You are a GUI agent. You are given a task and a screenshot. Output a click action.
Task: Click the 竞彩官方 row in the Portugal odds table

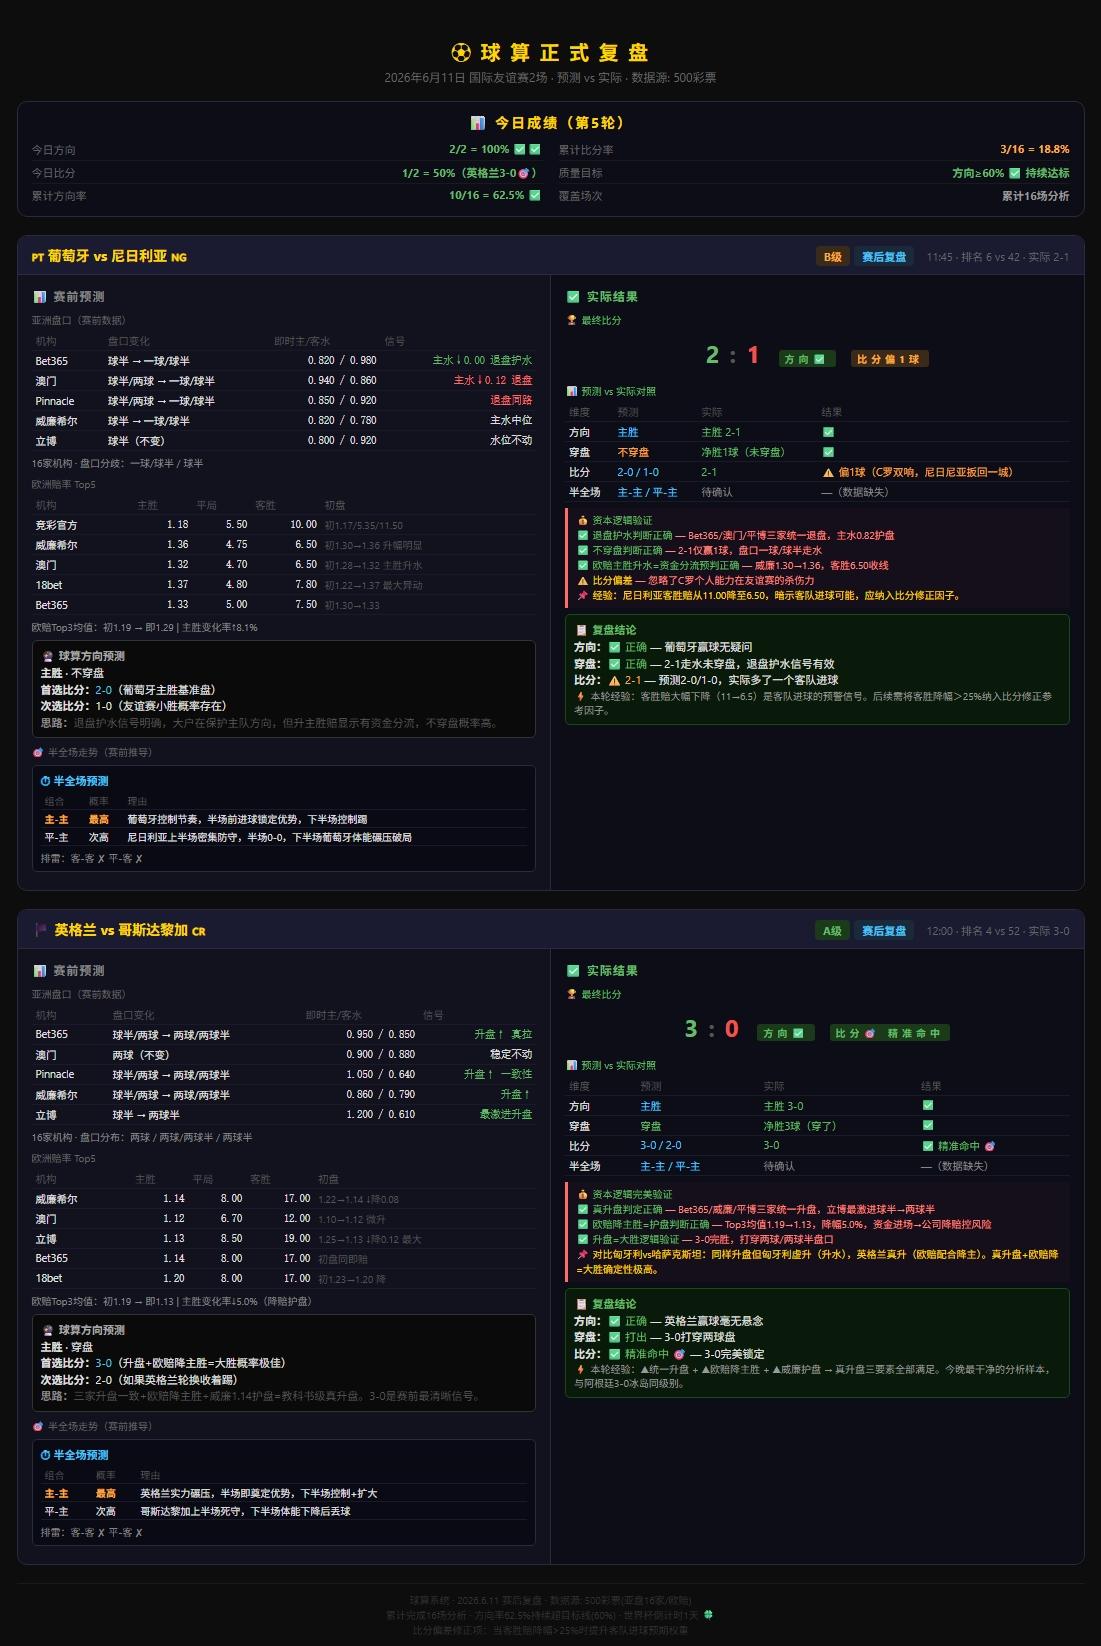(283, 525)
